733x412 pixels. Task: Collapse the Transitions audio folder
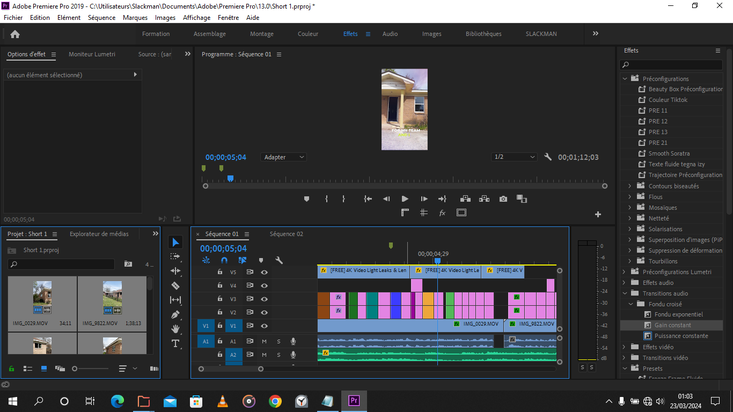[625, 293]
